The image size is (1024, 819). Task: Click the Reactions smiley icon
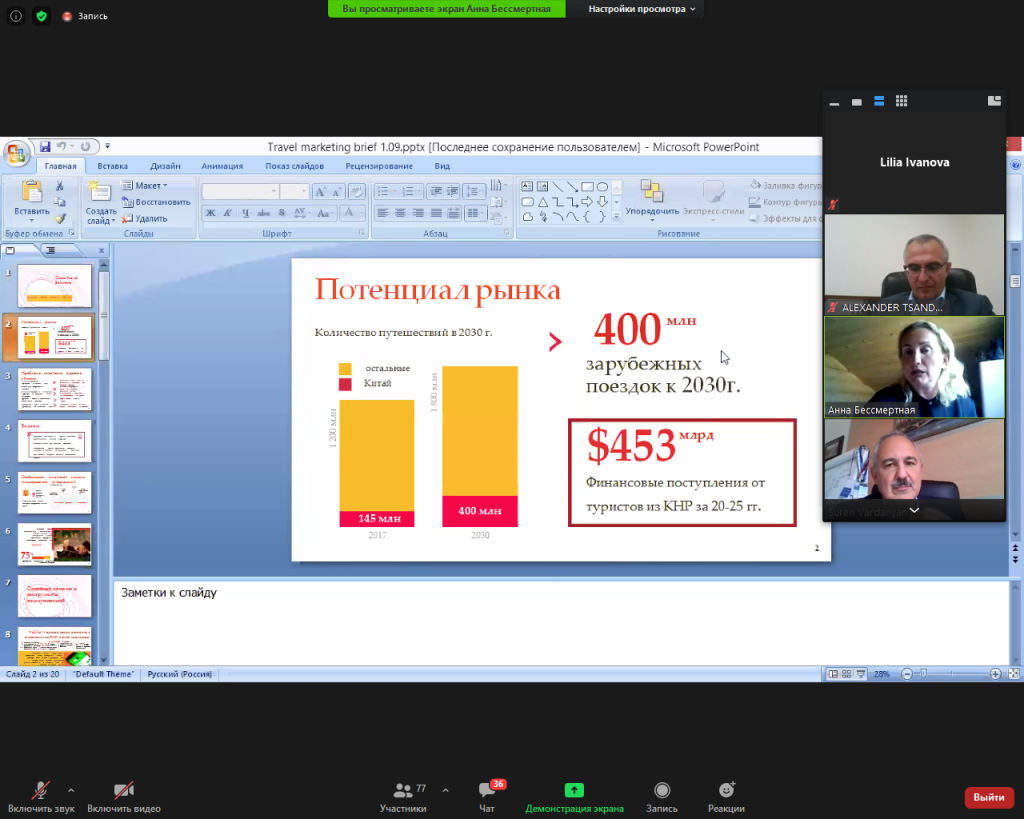[x=726, y=791]
